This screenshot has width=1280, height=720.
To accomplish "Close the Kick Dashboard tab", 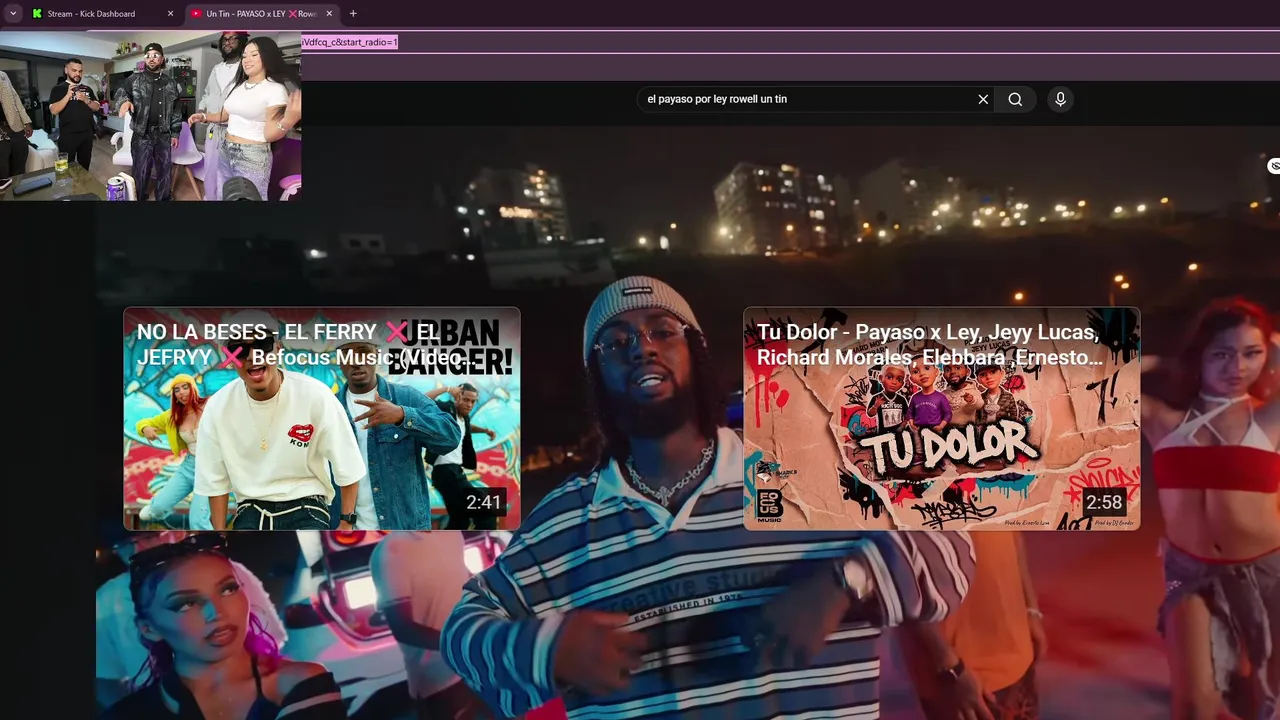I will point(170,14).
